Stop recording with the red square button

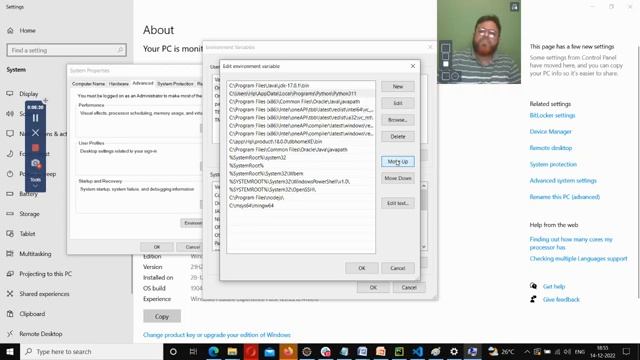[36, 148]
